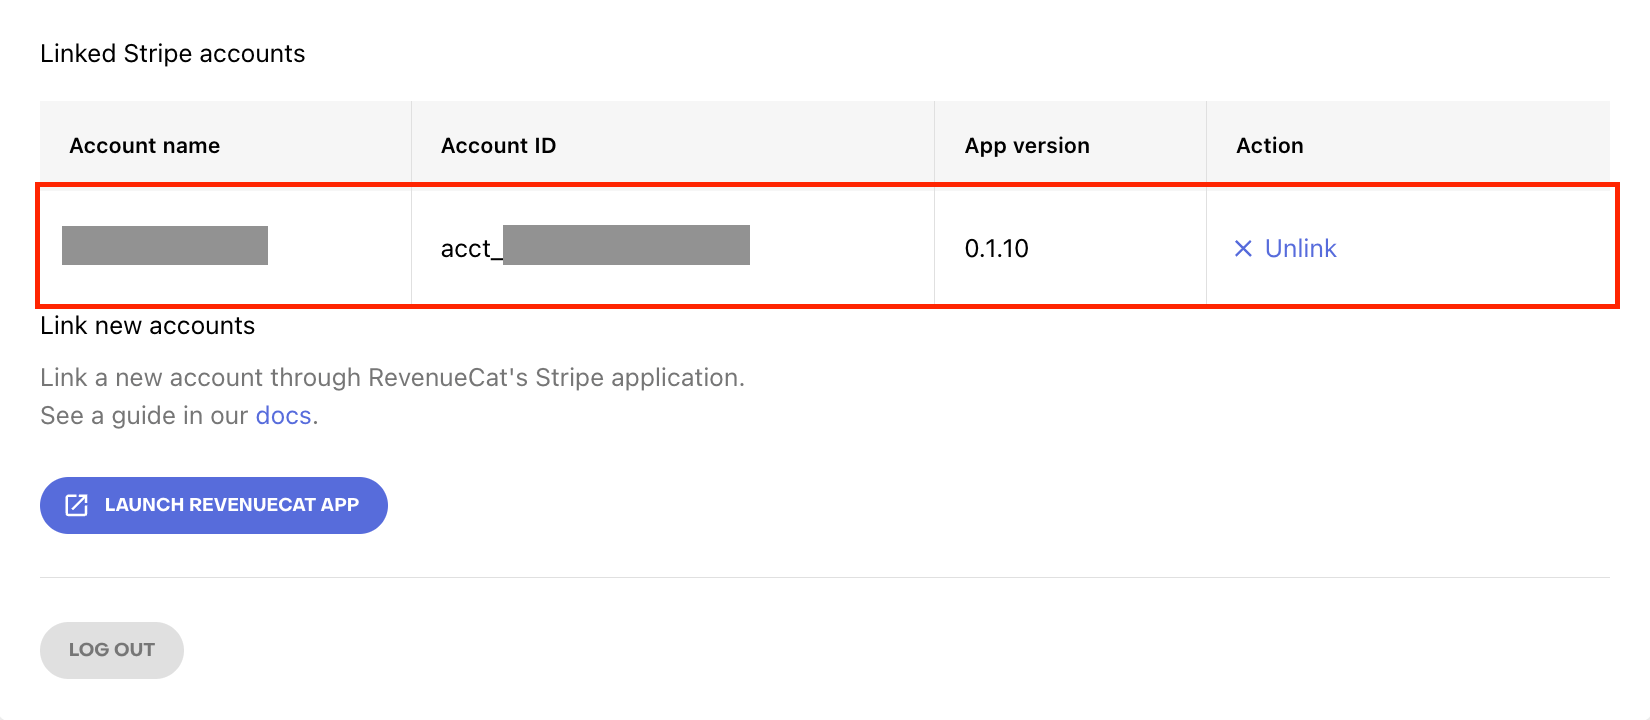Viewport: 1650px width, 720px height.
Task: Click the Unlink action link
Action: pos(1300,249)
